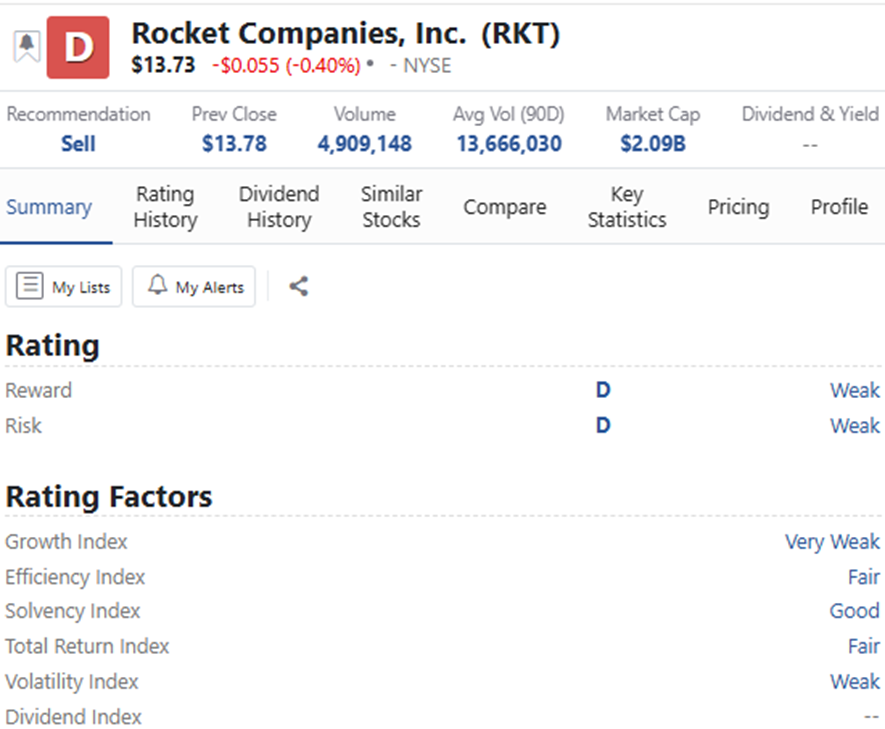The image size is (885, 729).
Task: Click the bookmark bell icon beside the D badge
Action: coord(27,47)
